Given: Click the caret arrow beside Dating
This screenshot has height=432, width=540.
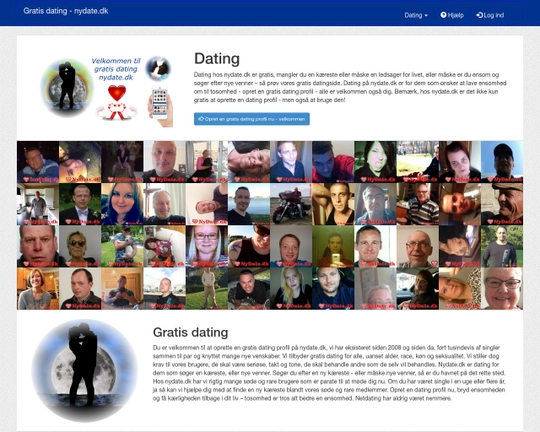Looking at the screenshot, I should click(426, 16).
